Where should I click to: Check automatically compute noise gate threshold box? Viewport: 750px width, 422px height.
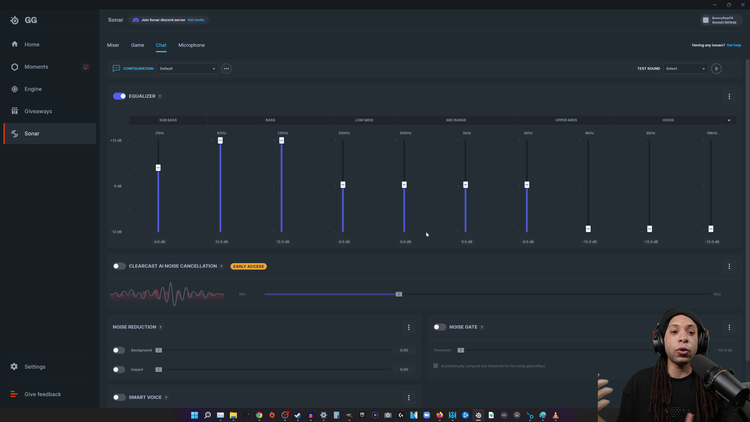435,366
